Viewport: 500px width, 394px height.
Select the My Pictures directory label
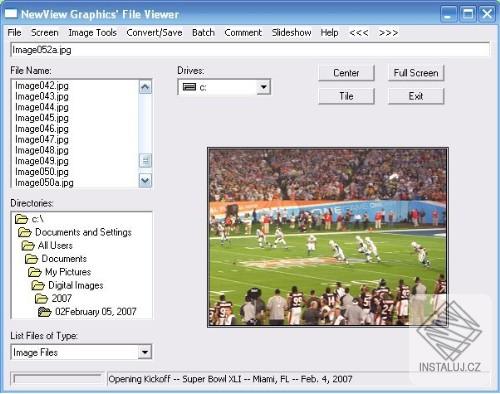[68, 272]
